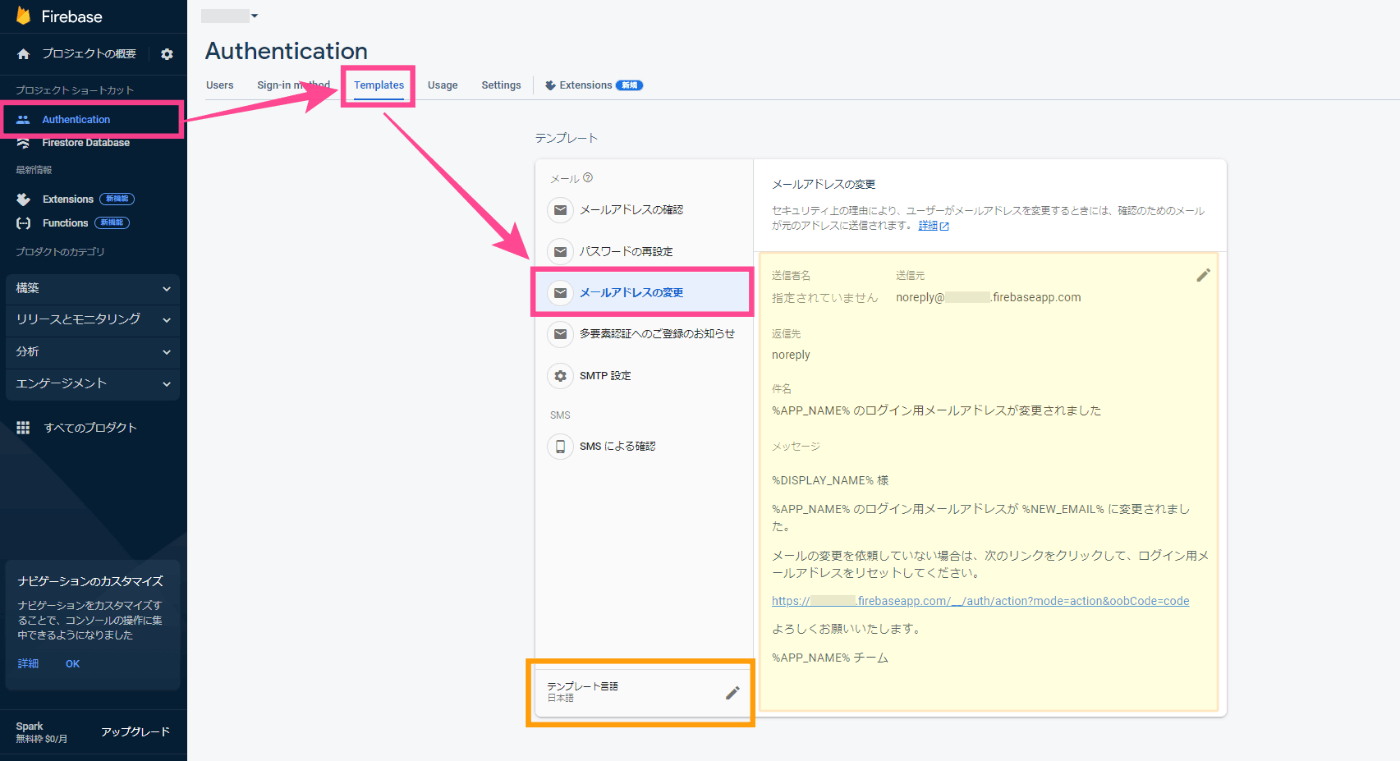Open the external link icon beside 詳細

click(944, 226)
